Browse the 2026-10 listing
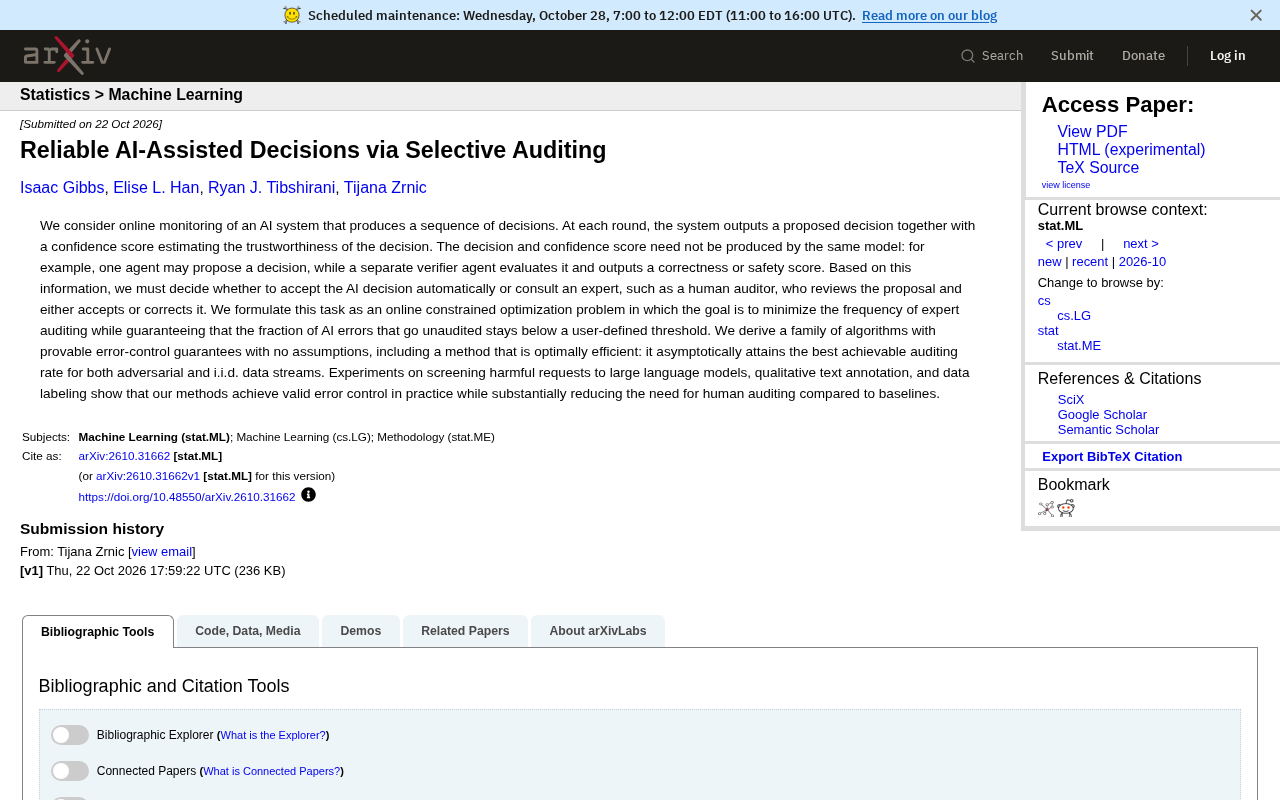This screenshot has width=1280, height=800. (x=1142, y=262)
